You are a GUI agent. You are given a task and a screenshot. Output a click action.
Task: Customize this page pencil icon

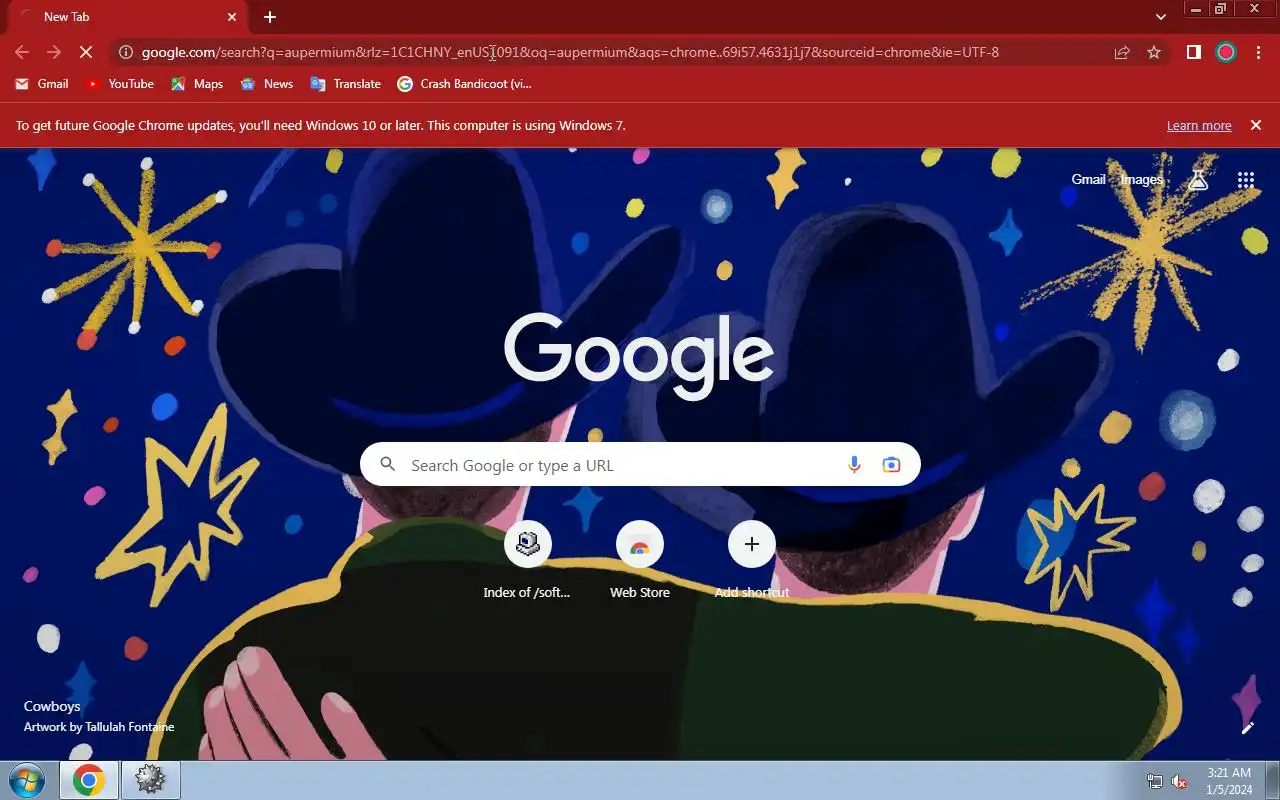(x=1247, y=728)
